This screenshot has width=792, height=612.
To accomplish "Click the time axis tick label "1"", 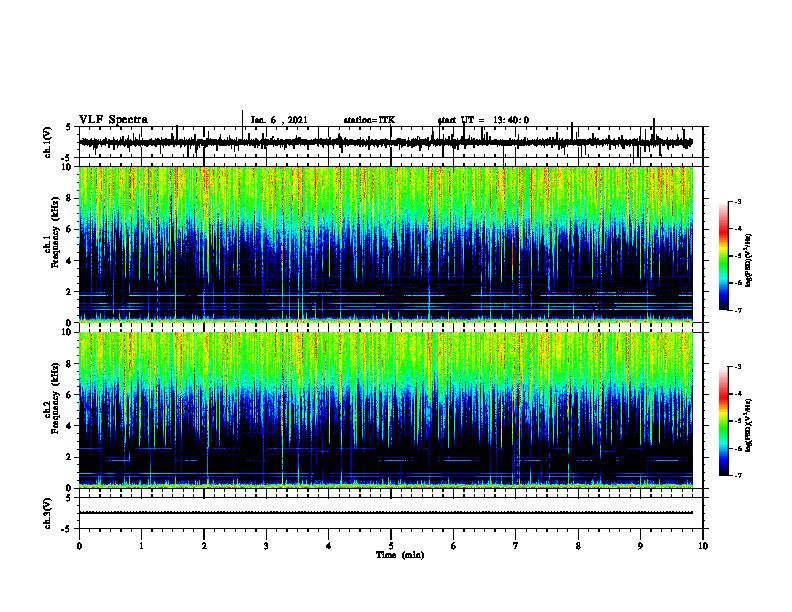I will 141,546.
